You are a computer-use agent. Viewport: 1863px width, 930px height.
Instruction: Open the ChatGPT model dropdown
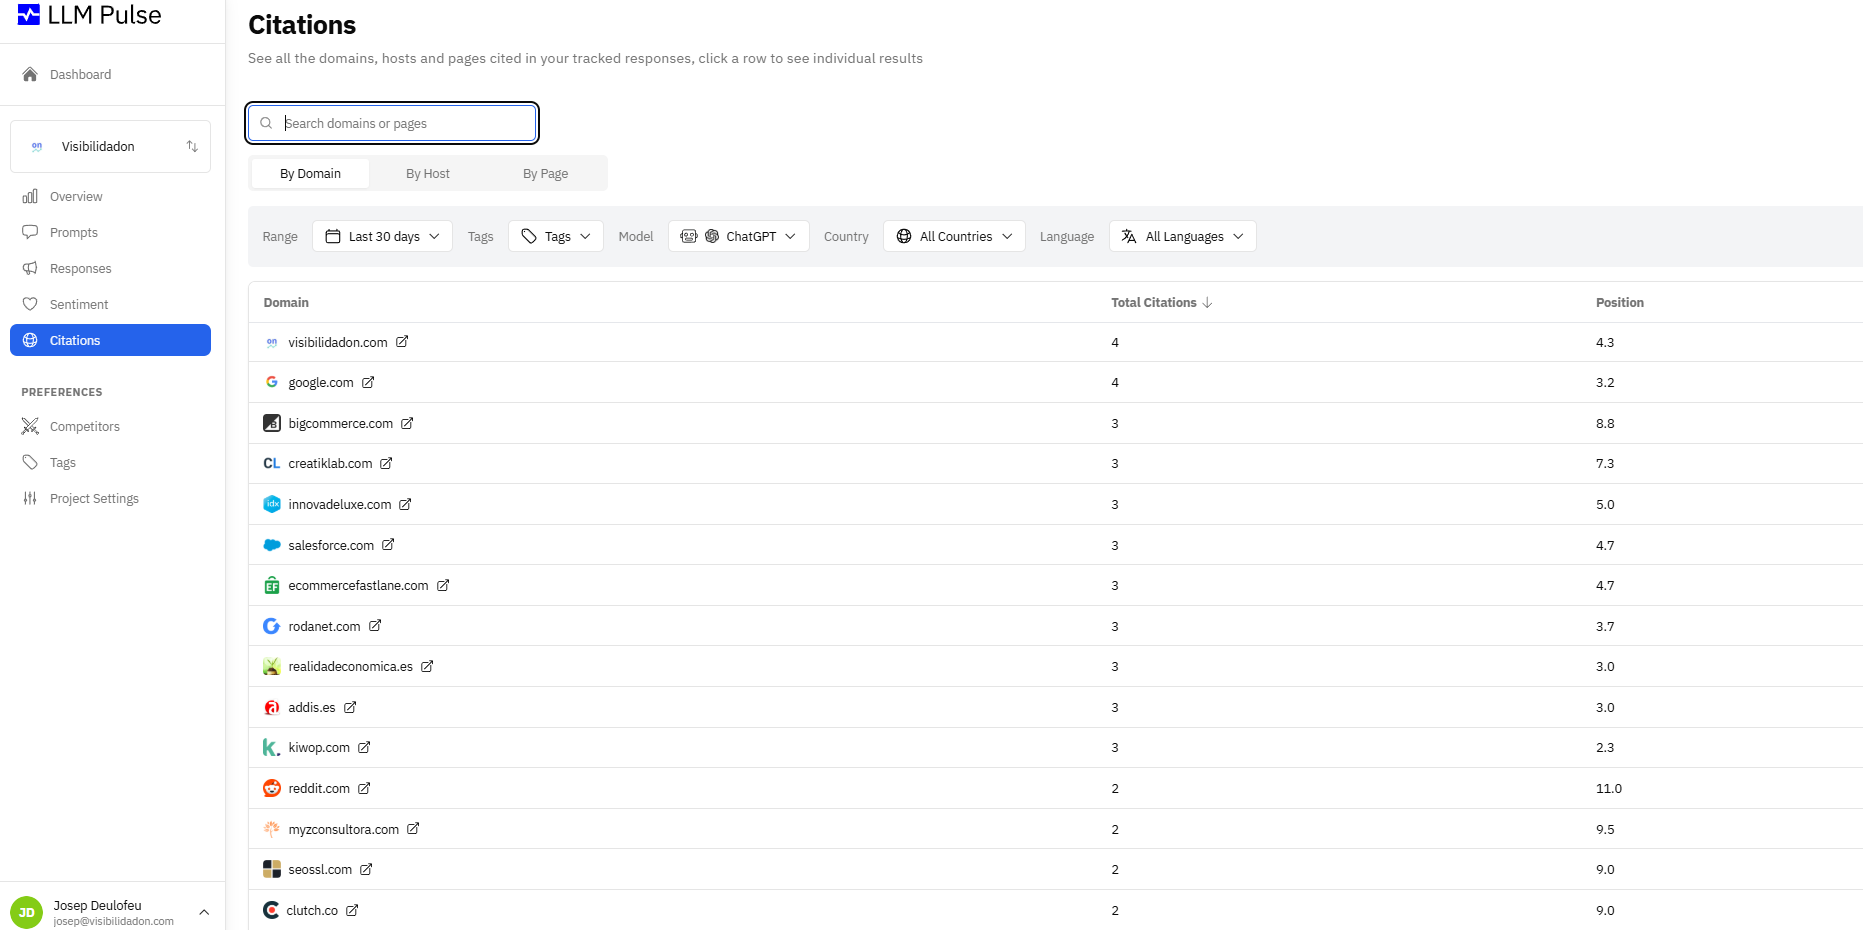tap(738, 237)
